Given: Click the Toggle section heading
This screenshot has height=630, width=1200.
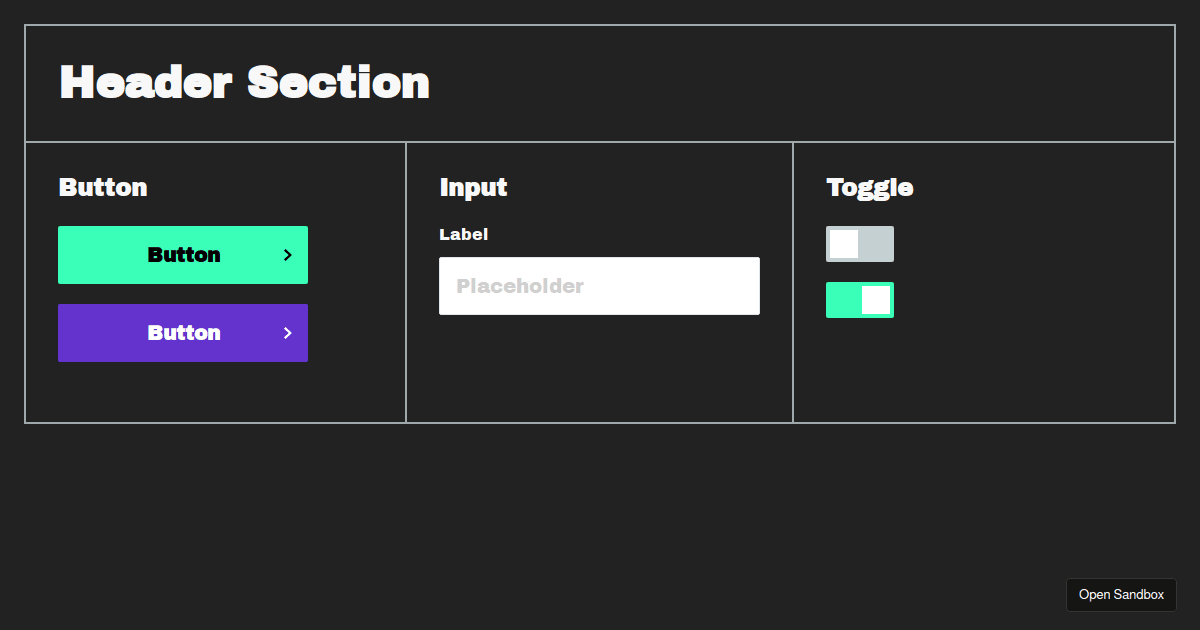Looking at the screenshot, I should [869, 187].
